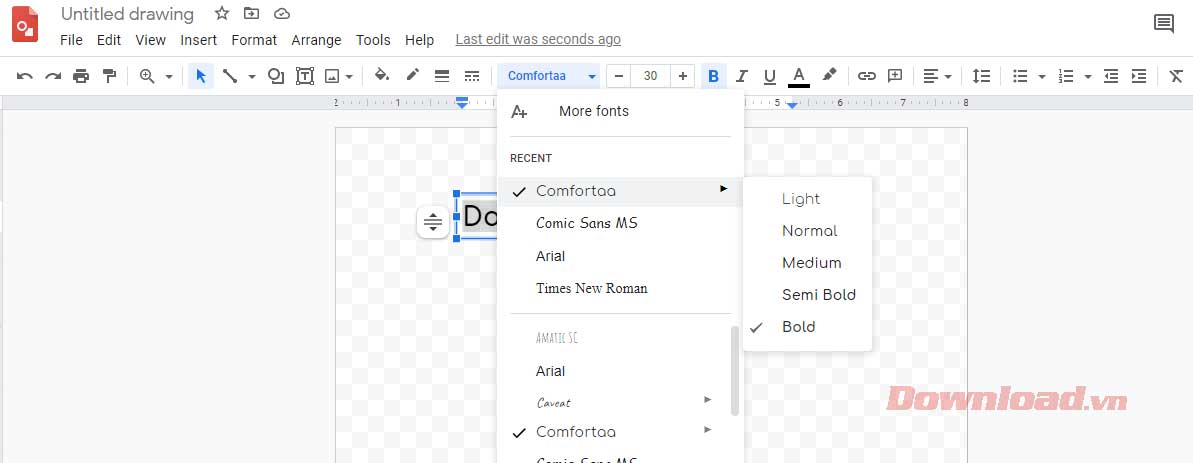Open the Tools menu
This screenshot has width=1193, height=463.
pyautogui.click(x=373, y=40)
